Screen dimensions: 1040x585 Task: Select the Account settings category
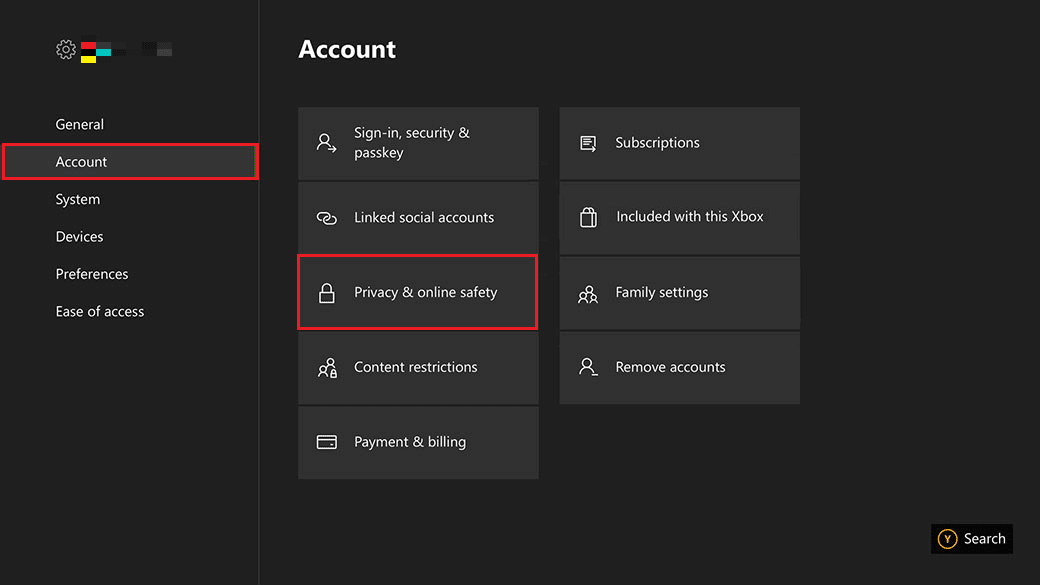pyautogui.click(x=130, y=161)
